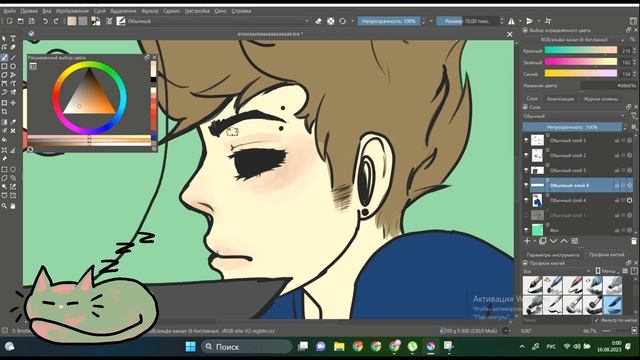Toggle visibility of Обычный слой 2

pyautogui.click(x=526, y=155)
